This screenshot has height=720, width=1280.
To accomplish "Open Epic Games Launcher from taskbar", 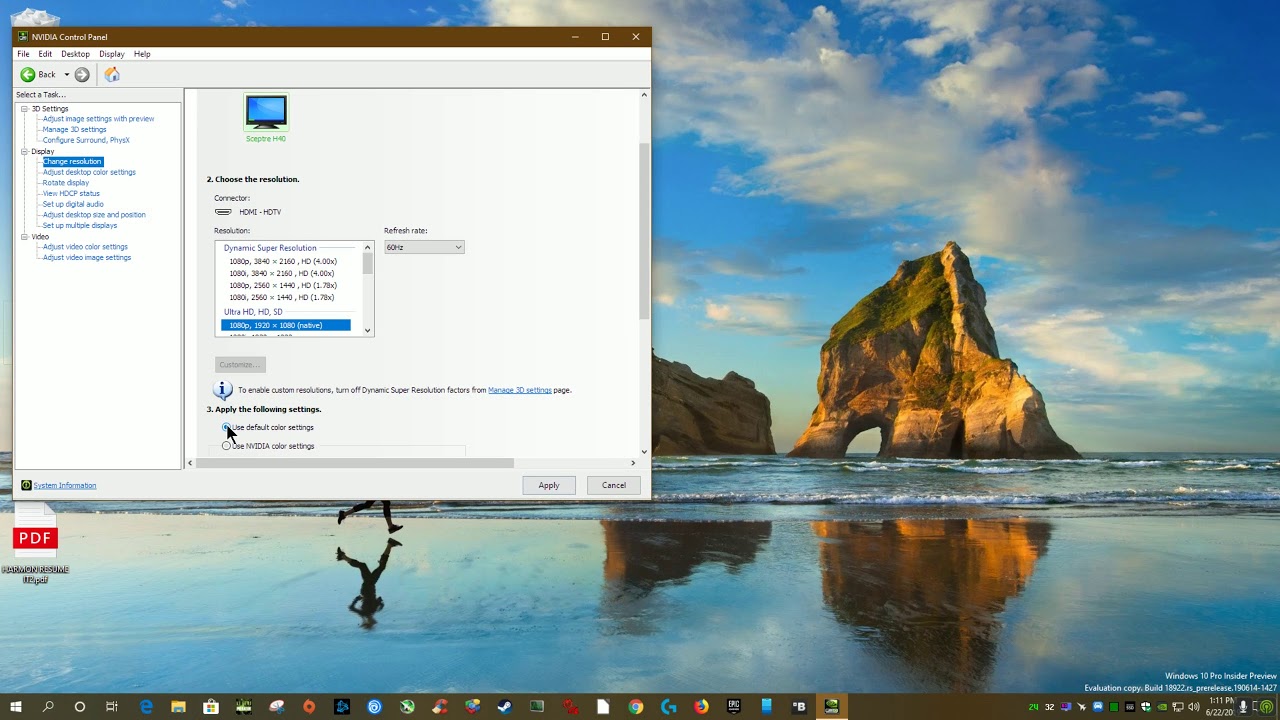I will point(733,707).
